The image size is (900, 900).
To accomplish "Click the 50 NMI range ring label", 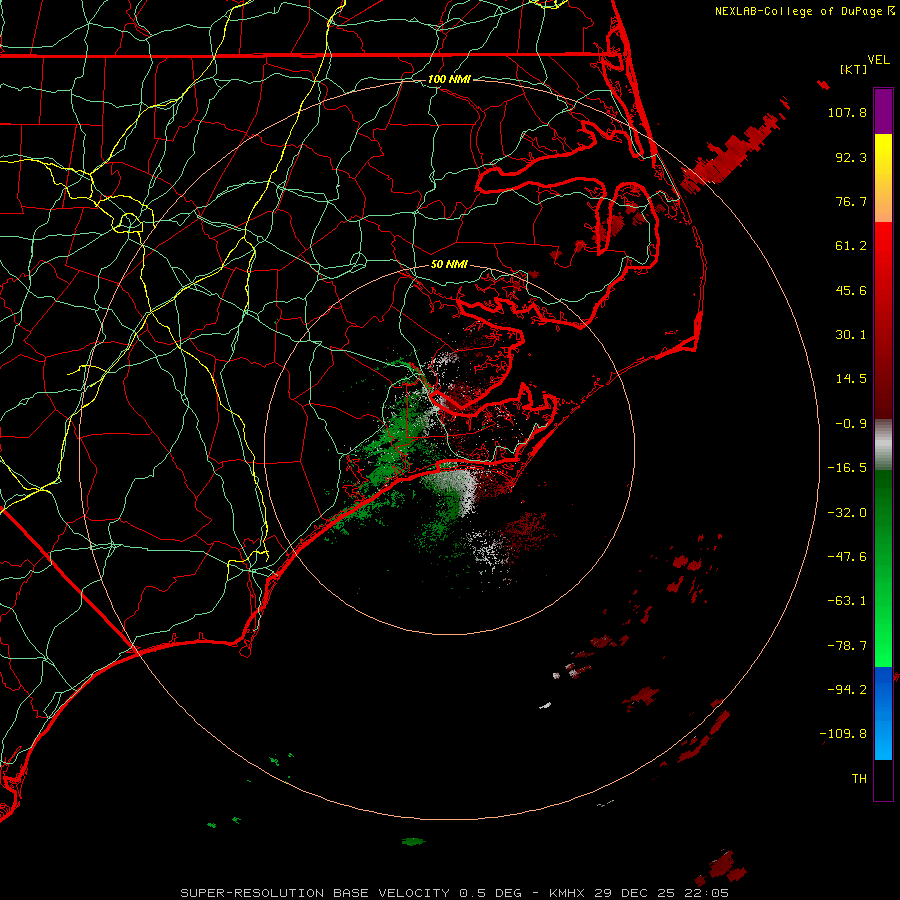I will tap(449, 264).
